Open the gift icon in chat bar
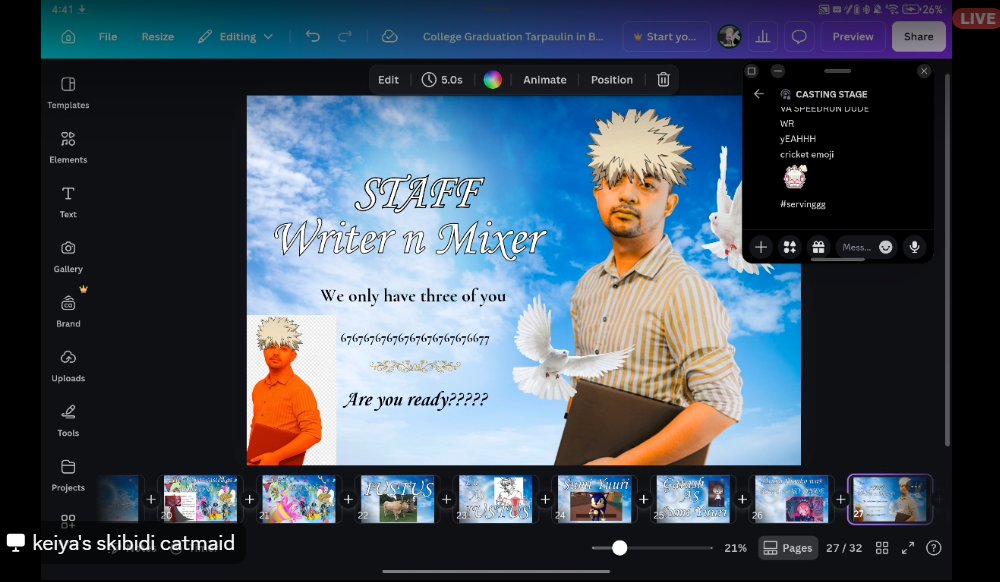This screenshot has width=1000, height=582. pyautogui.click(x=818, y=247)
